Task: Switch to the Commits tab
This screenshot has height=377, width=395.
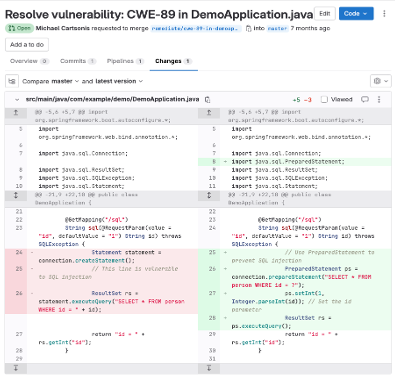Action: tap(78, 61)
